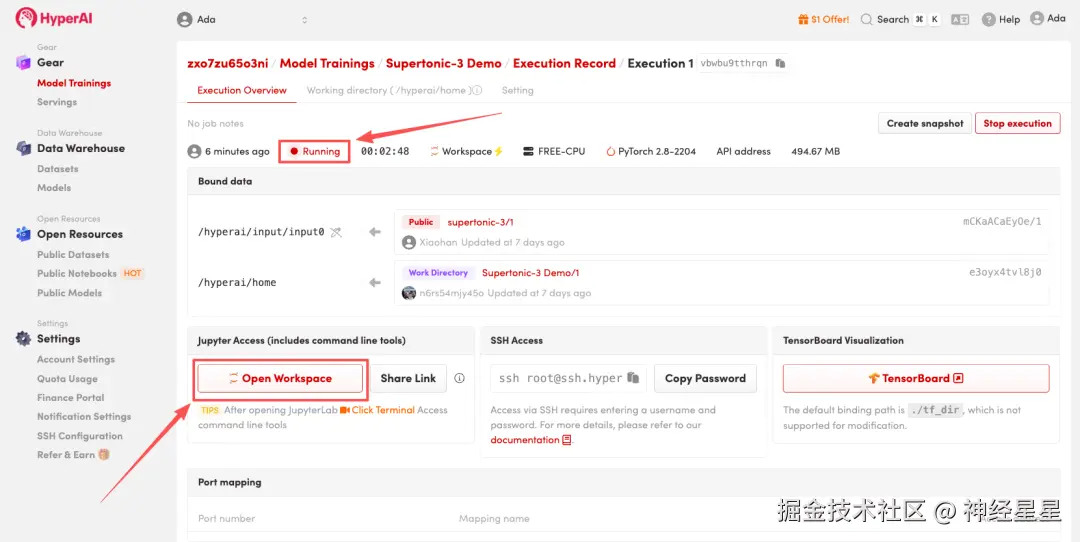Click the Search magnifier icon
1080x542 pixels.
(866, 19)
